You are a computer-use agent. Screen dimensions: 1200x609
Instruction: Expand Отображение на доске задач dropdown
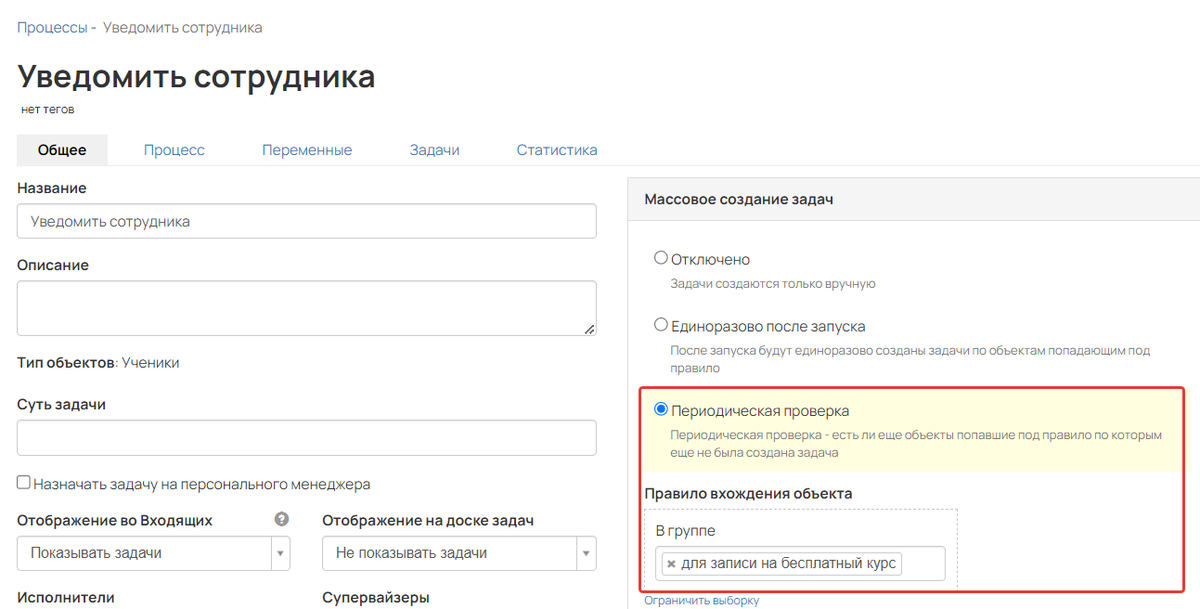458,553
